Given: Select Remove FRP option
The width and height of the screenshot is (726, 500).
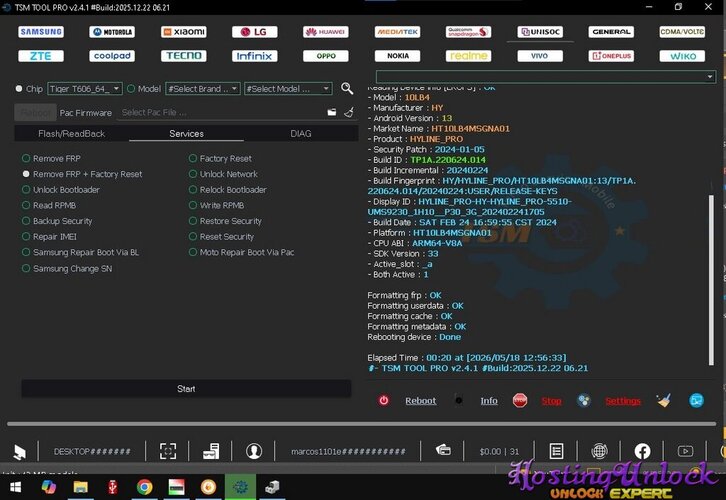Looking at the screenshot, I should [x=51, y=158].
